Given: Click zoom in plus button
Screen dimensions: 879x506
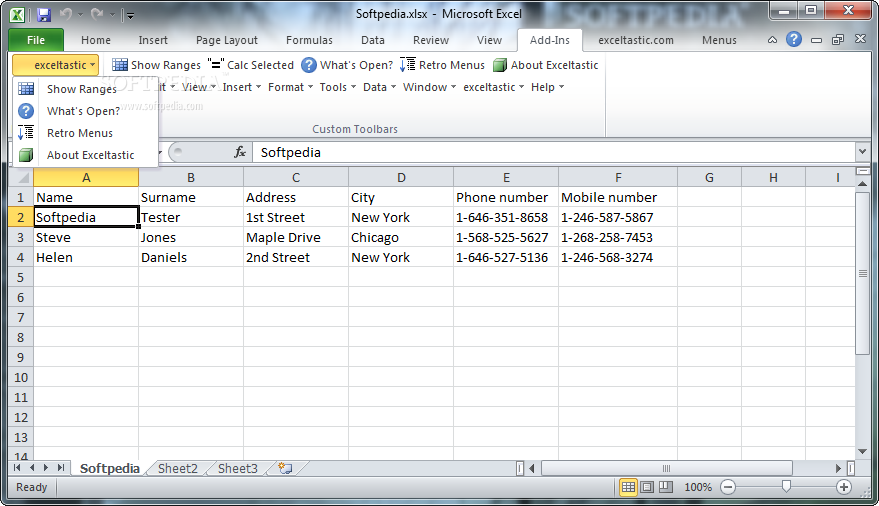Looking at the screenshot, I should (844, 487).
